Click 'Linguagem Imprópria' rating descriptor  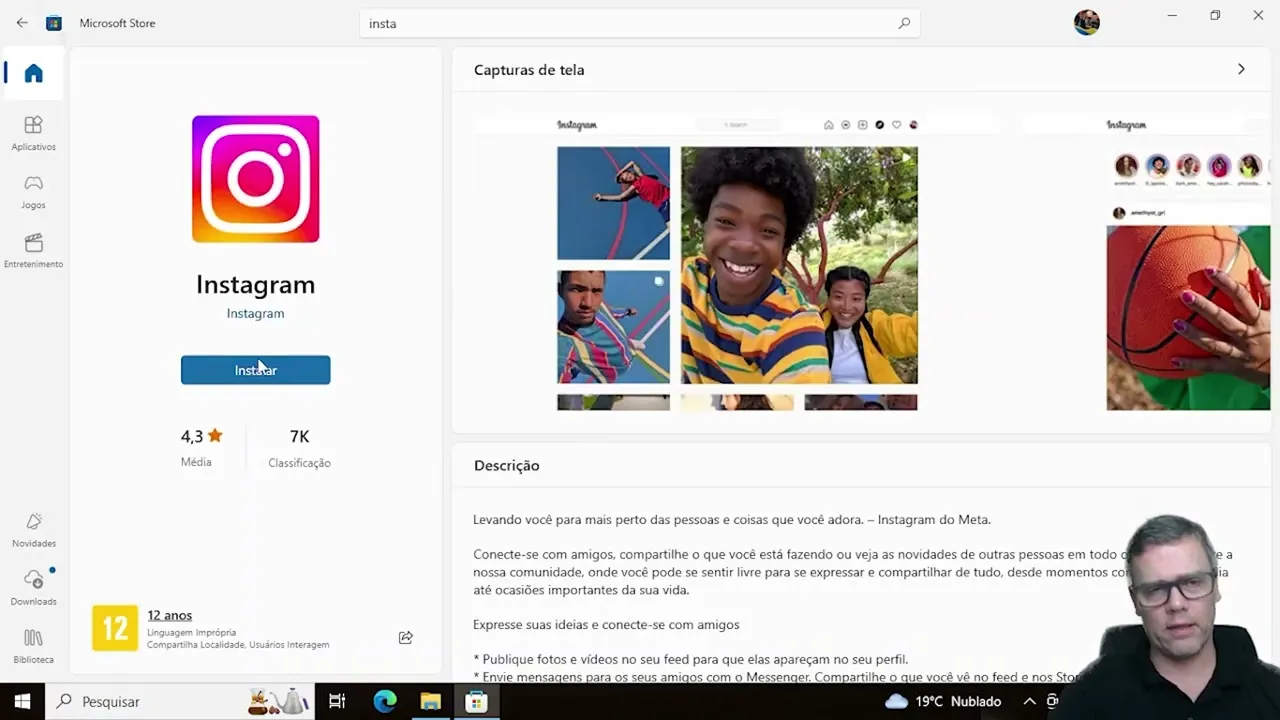[x=191, y=632]
